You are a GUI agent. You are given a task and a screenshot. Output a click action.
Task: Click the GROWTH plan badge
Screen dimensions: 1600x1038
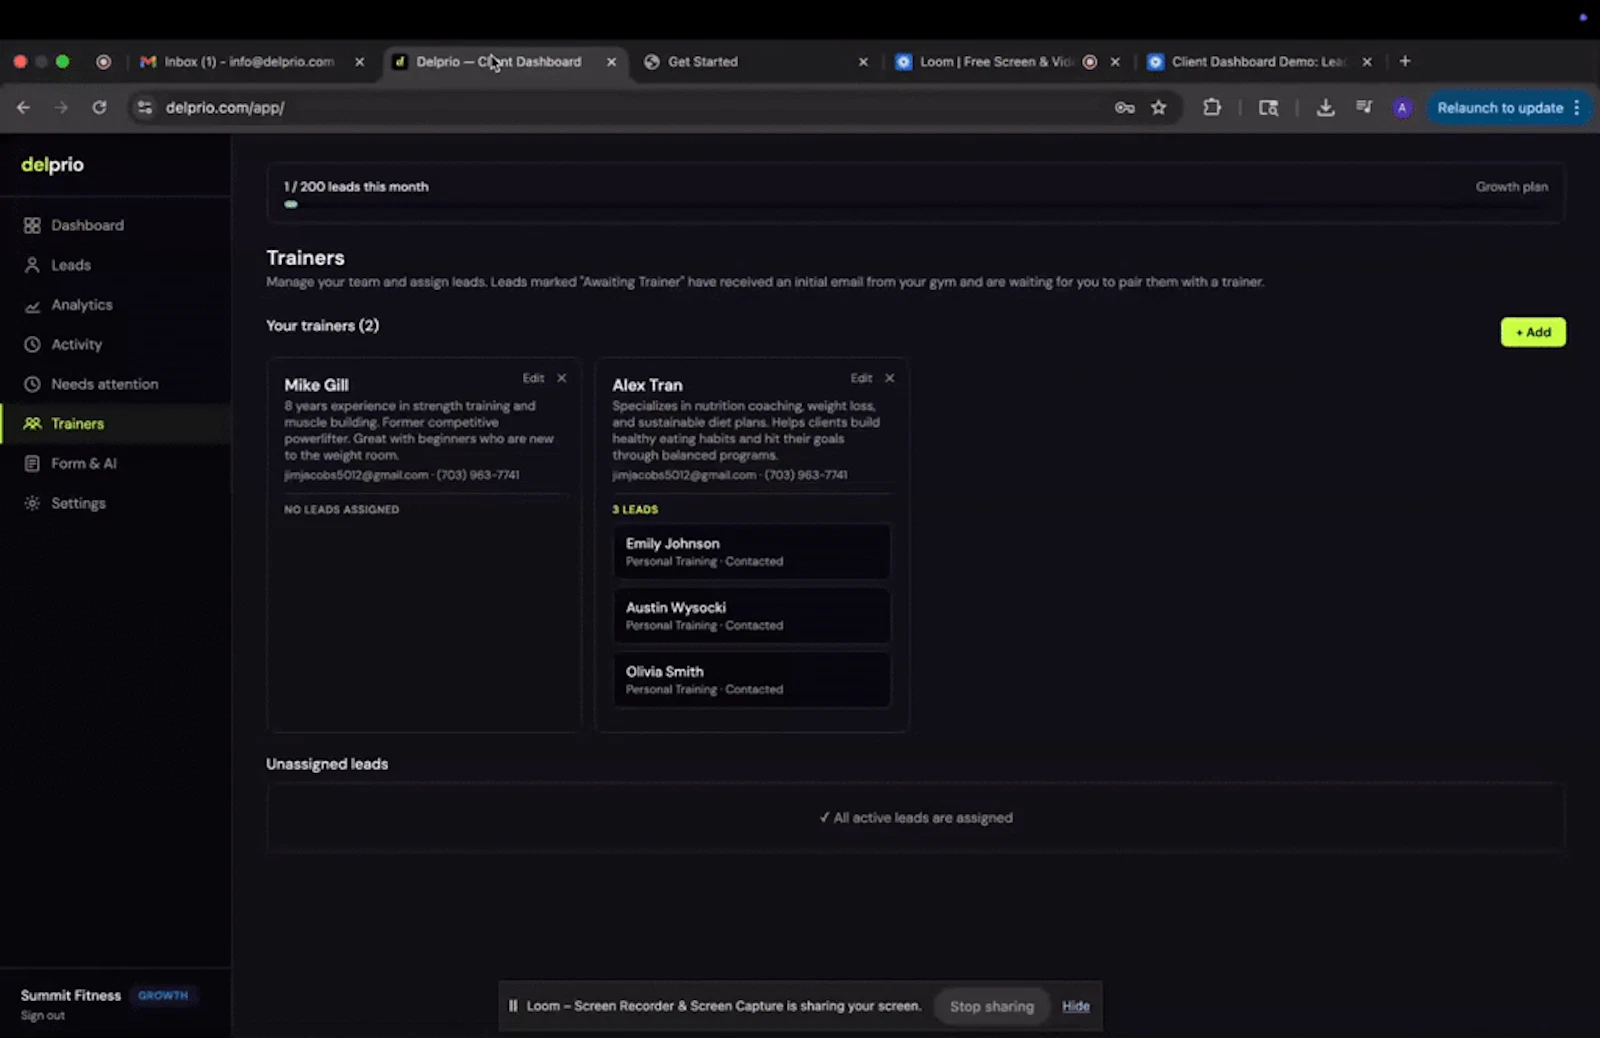tap(163, 995)
